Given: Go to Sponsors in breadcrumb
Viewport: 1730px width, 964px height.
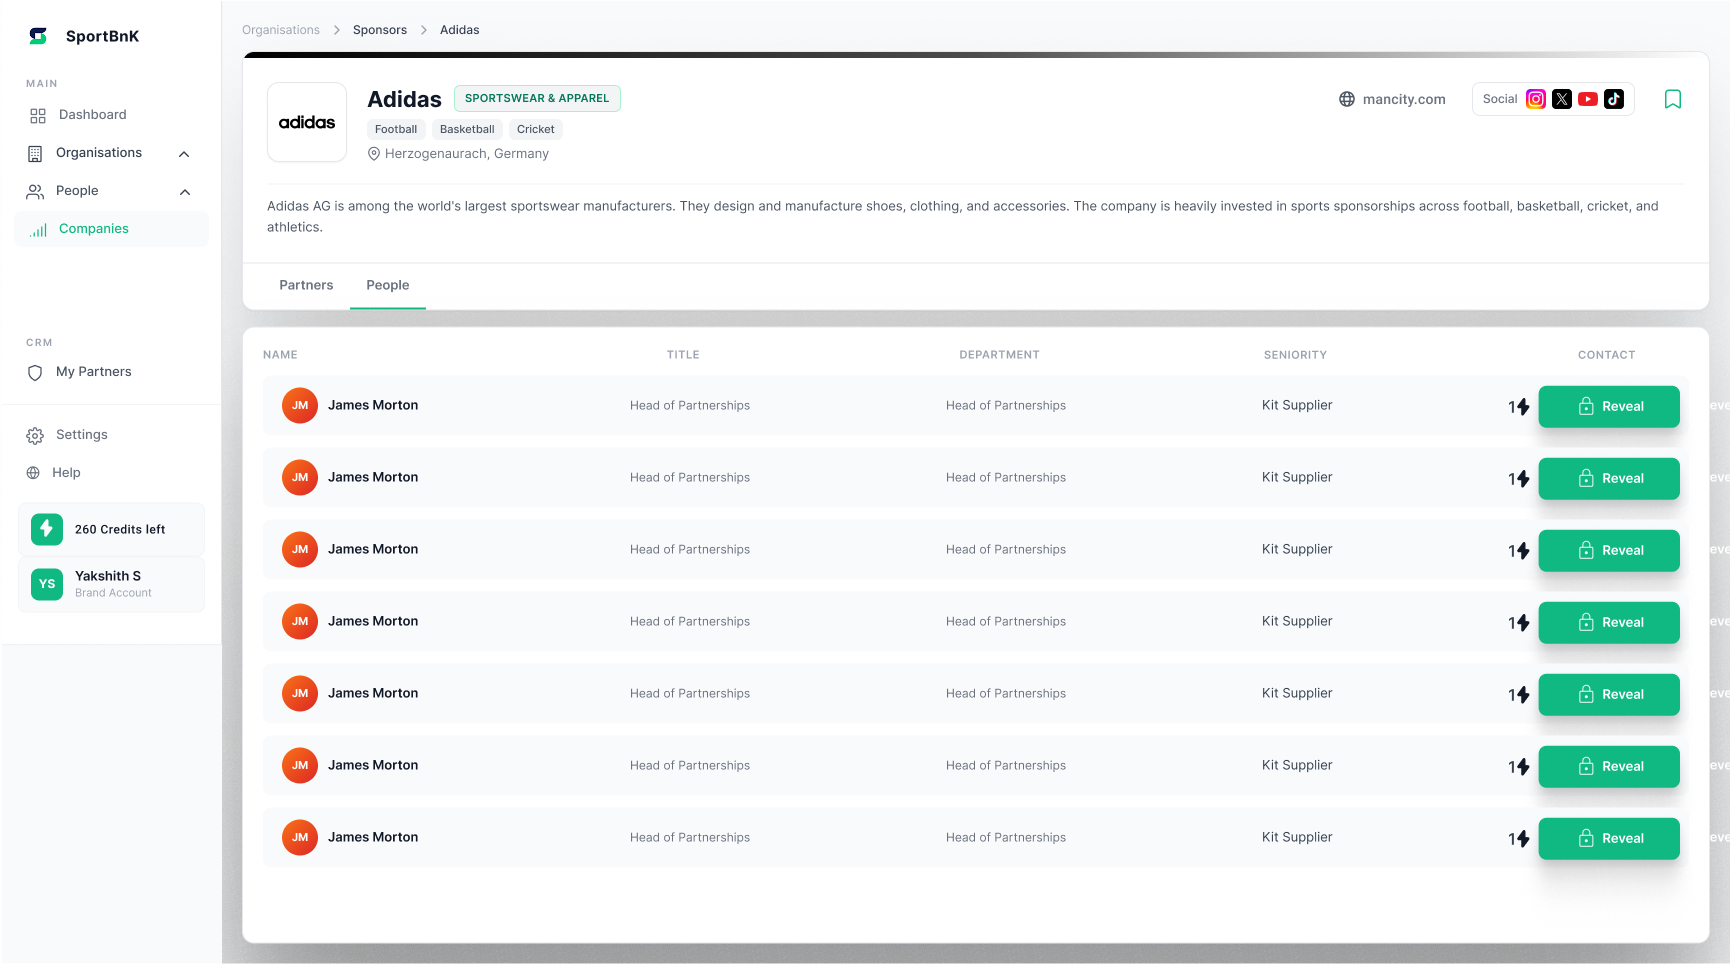Looking at the screenshot, I should pyautogui.click(x=379, y=30).
